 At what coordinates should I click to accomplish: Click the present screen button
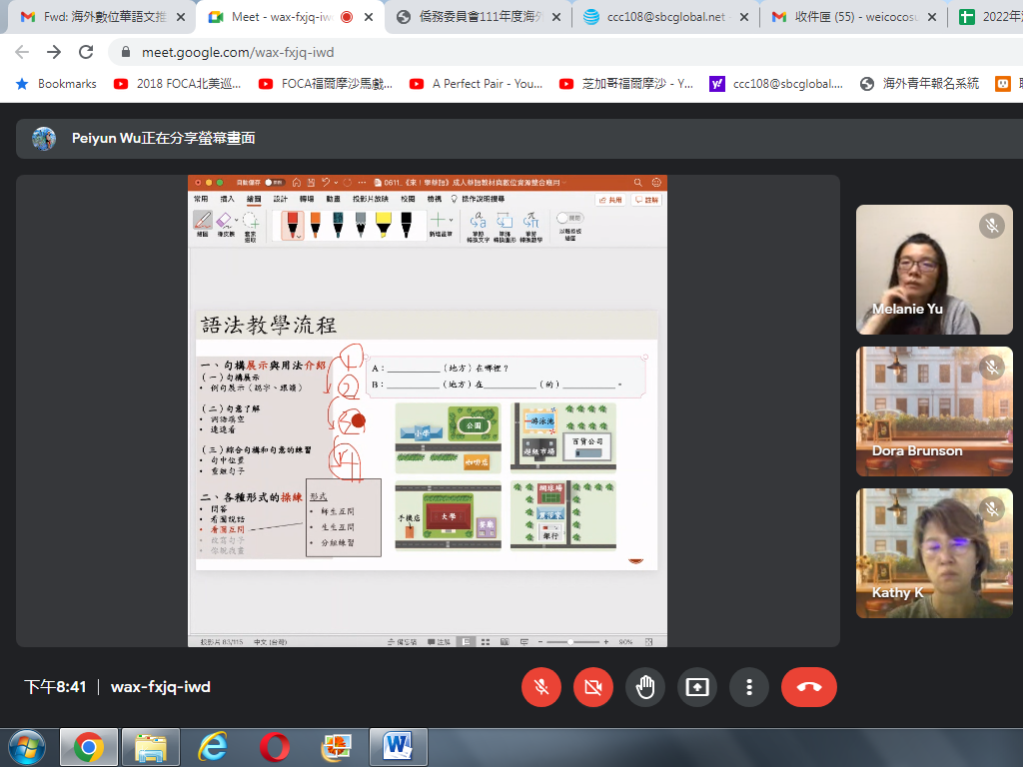[x=697, y=687]
